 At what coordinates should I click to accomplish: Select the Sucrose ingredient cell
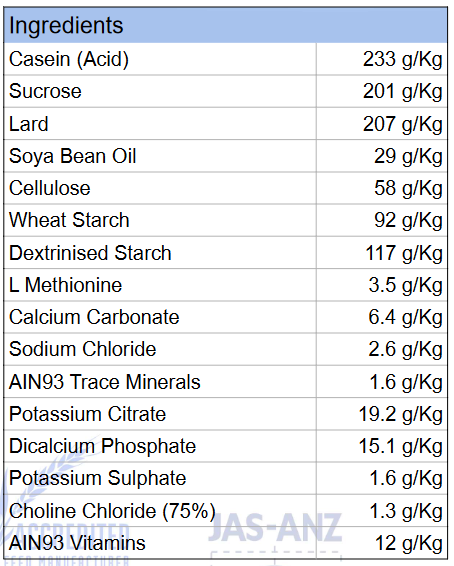click(x=160, y=91)
